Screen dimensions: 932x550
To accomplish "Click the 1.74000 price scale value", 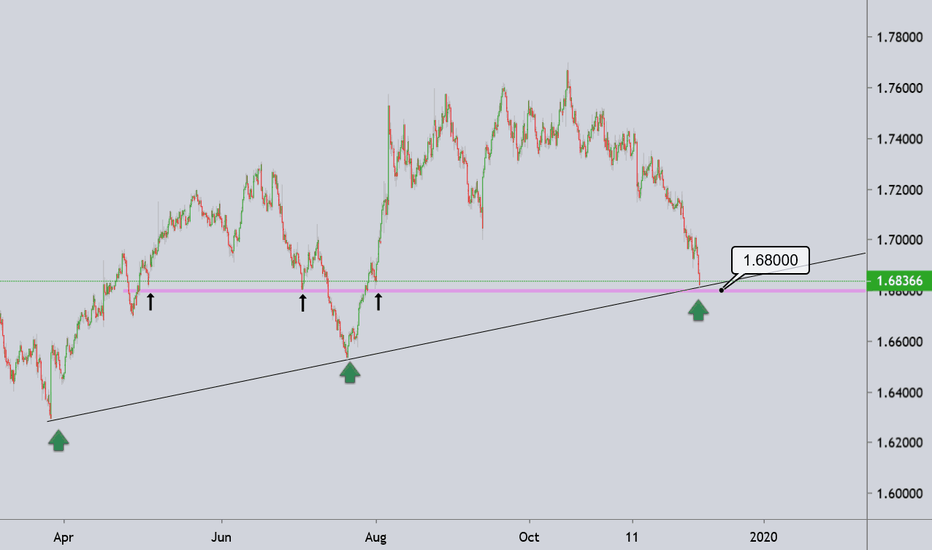I will click(900, 139).
